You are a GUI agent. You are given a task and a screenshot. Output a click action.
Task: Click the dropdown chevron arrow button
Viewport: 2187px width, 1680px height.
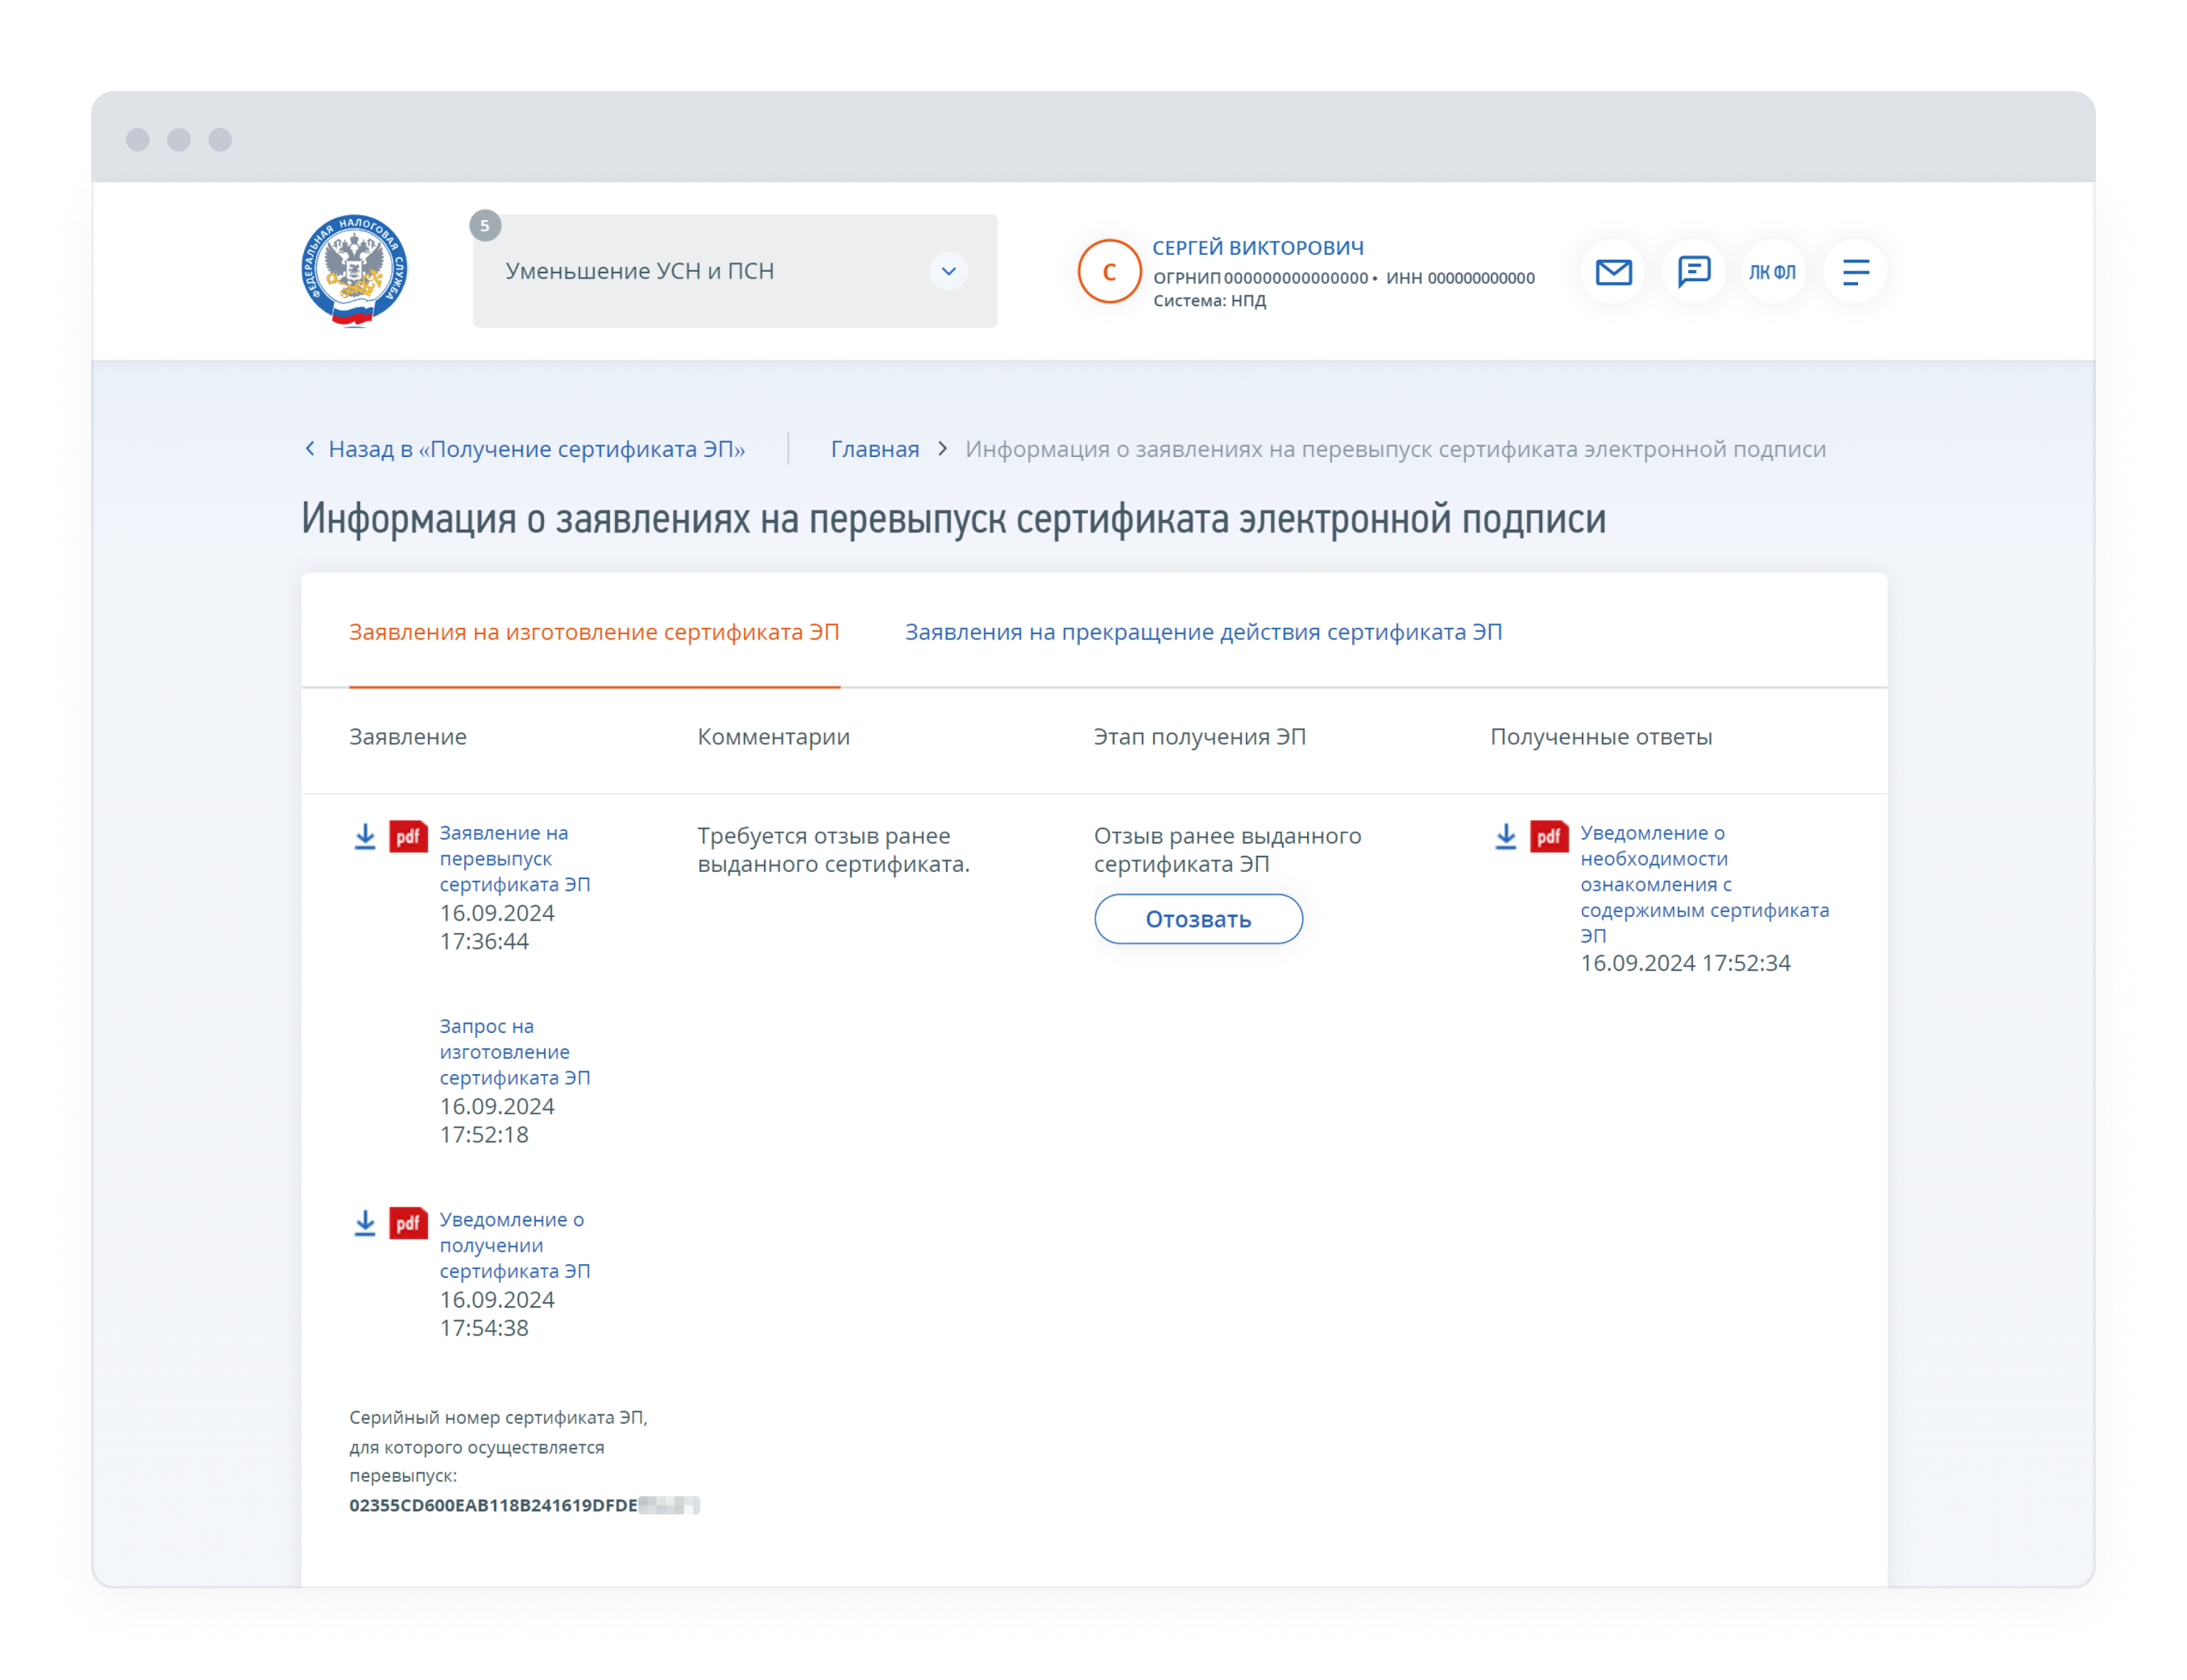tap(948, 271)
